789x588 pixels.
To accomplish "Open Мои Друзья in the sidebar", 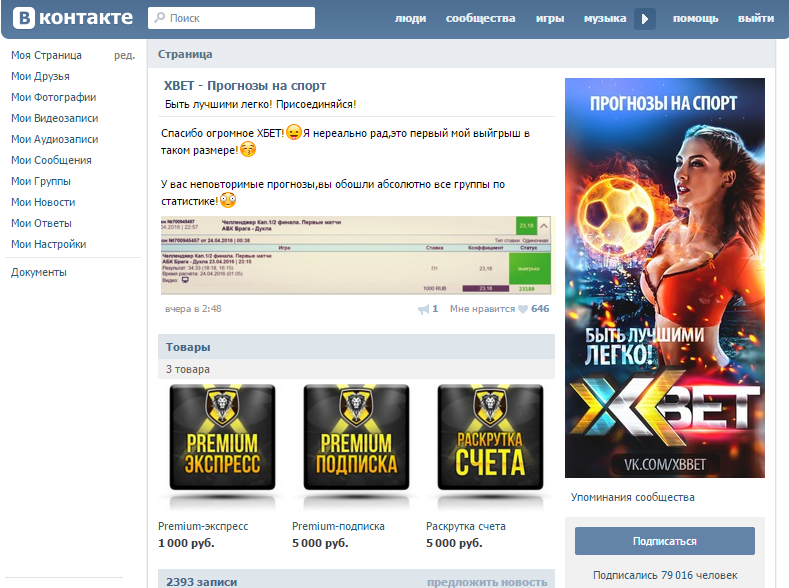I will tap(40, 76).
